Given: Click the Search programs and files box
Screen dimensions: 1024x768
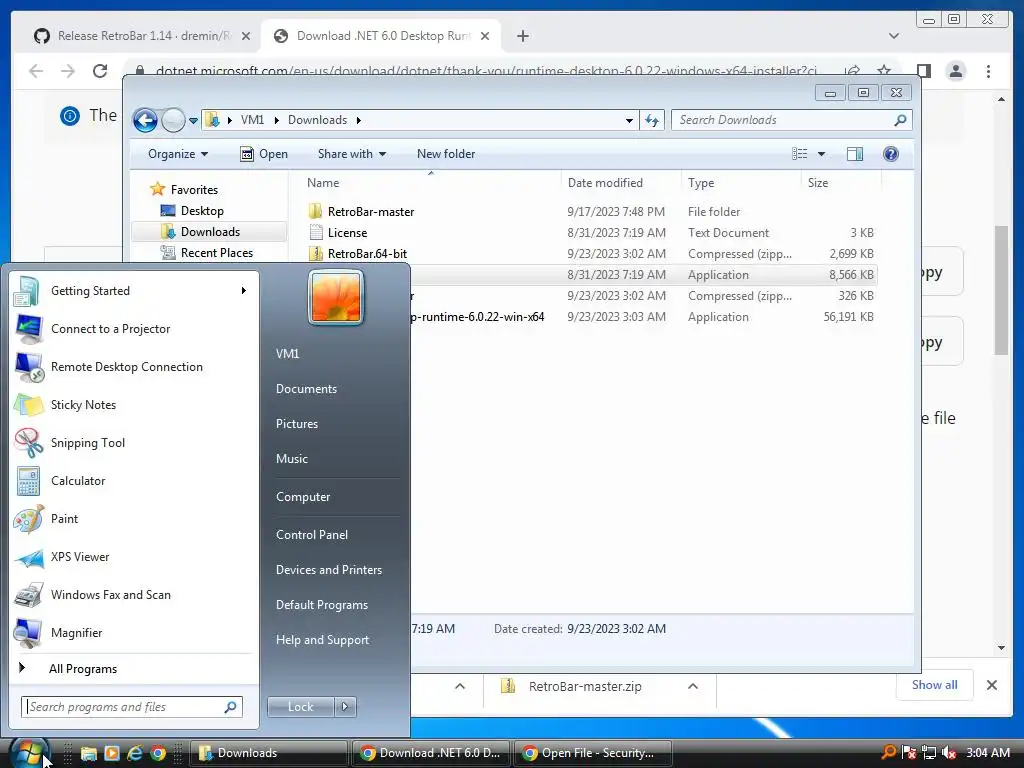Looking at the screenshot, I should coord(131,707).
